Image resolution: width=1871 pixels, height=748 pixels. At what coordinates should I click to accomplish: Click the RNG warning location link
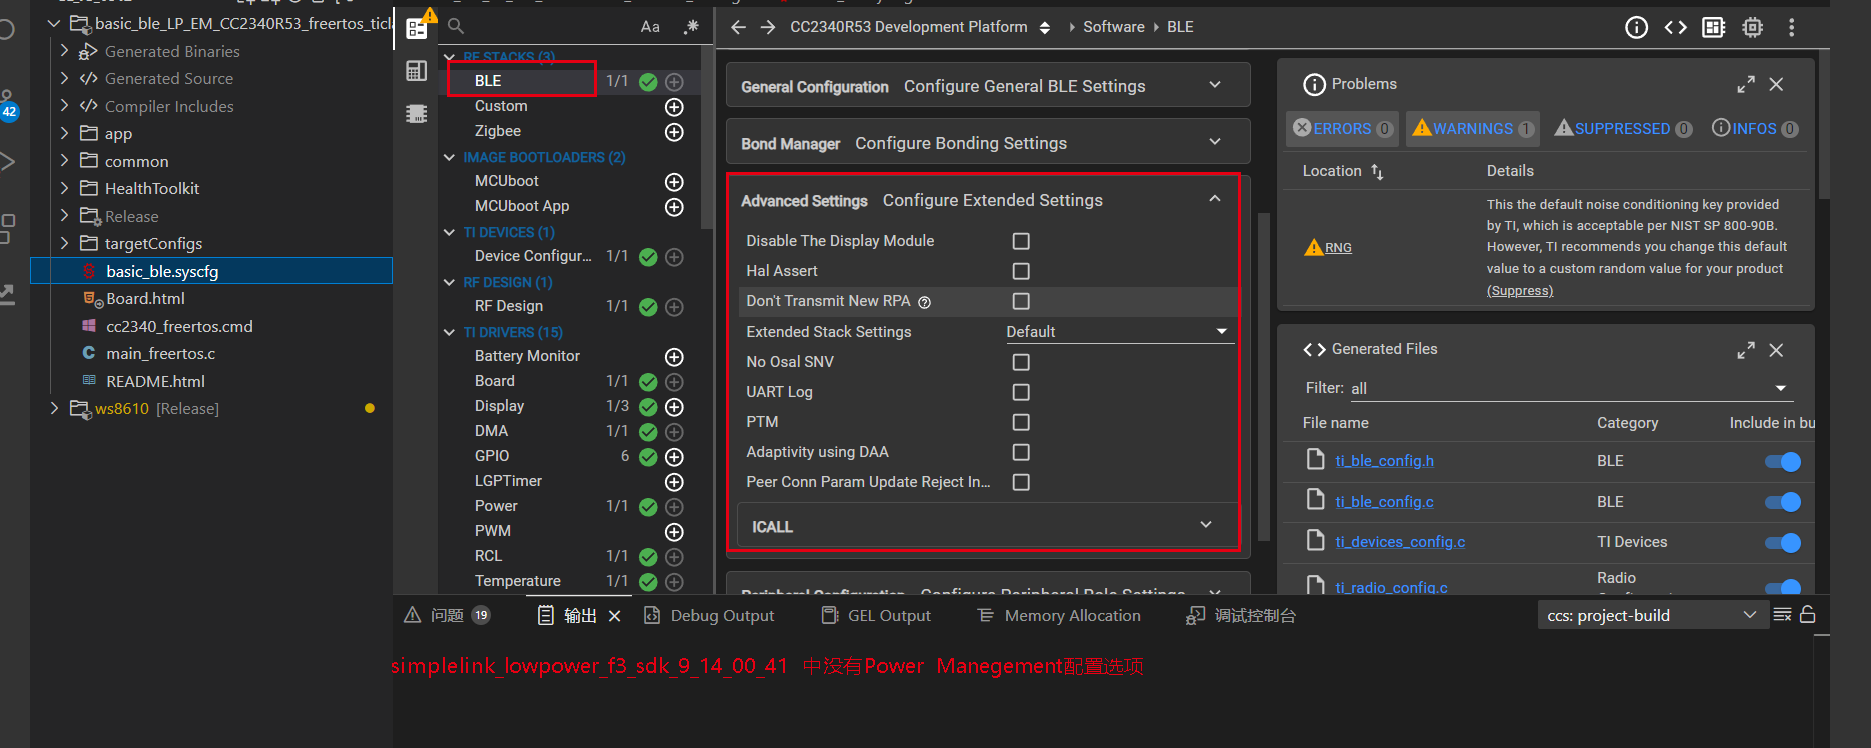point(1338,248)
